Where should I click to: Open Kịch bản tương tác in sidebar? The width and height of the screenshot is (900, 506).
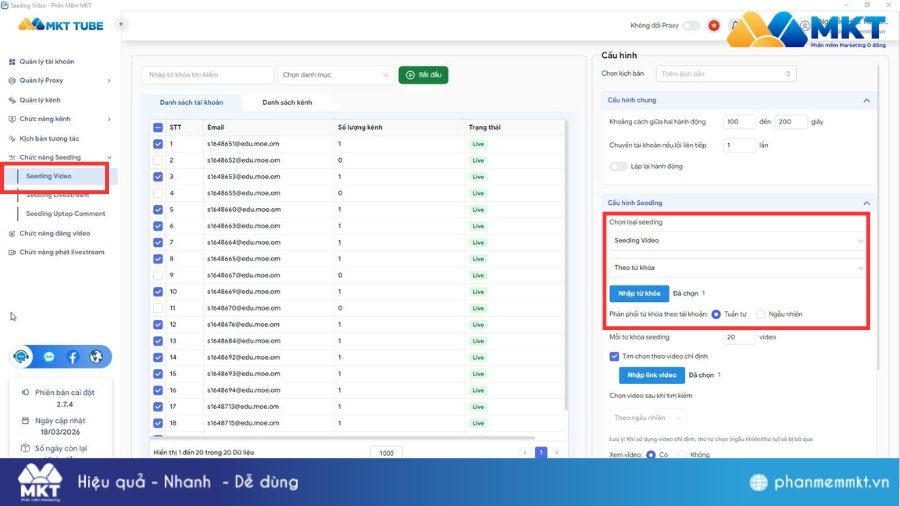coord(49,138)
